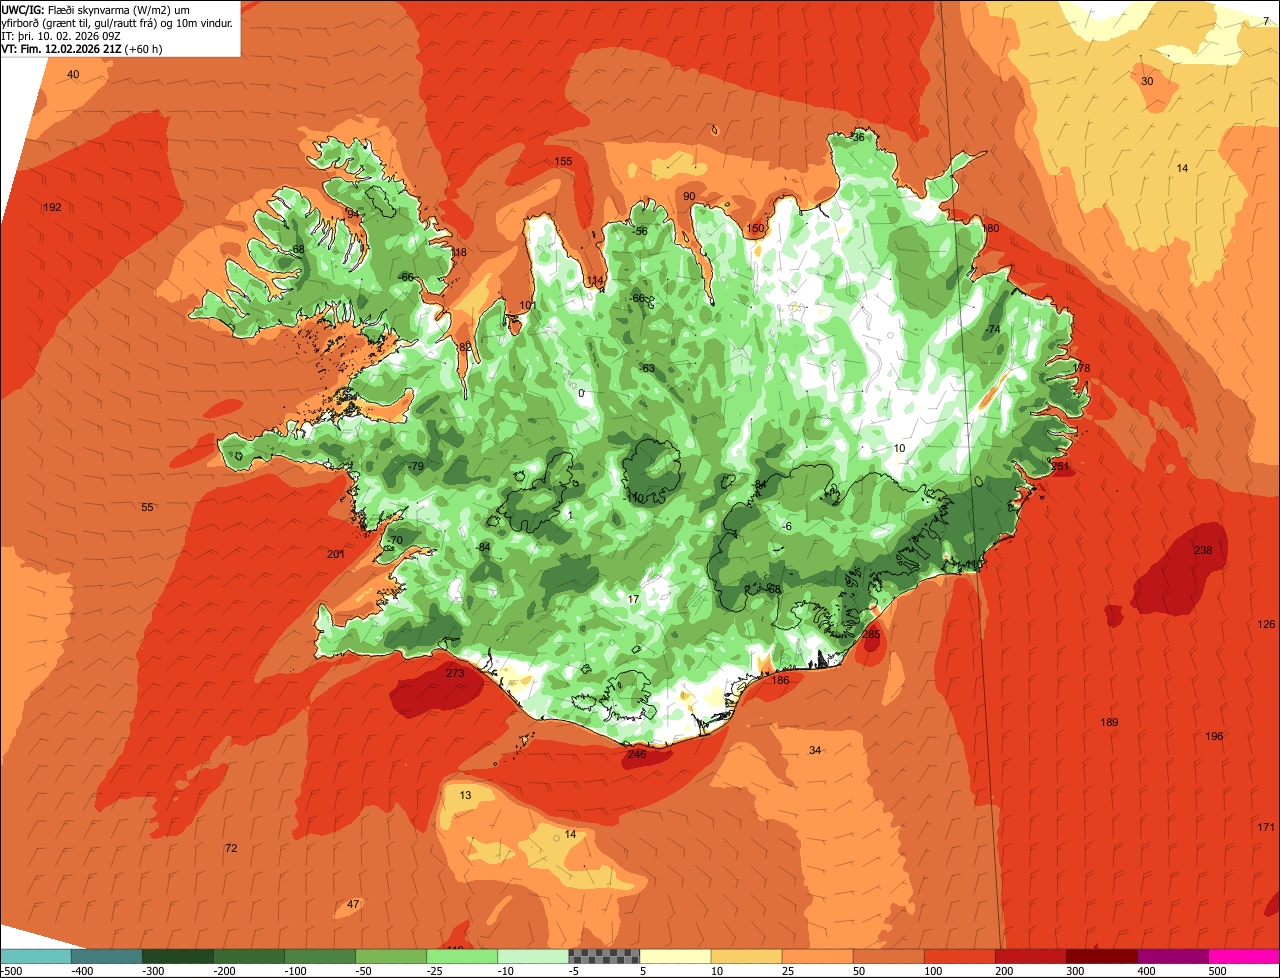Viewport: 1280px width, 978px height.
Task: Click the 90 value off the north coast
Action: click(x=689, y=196)
